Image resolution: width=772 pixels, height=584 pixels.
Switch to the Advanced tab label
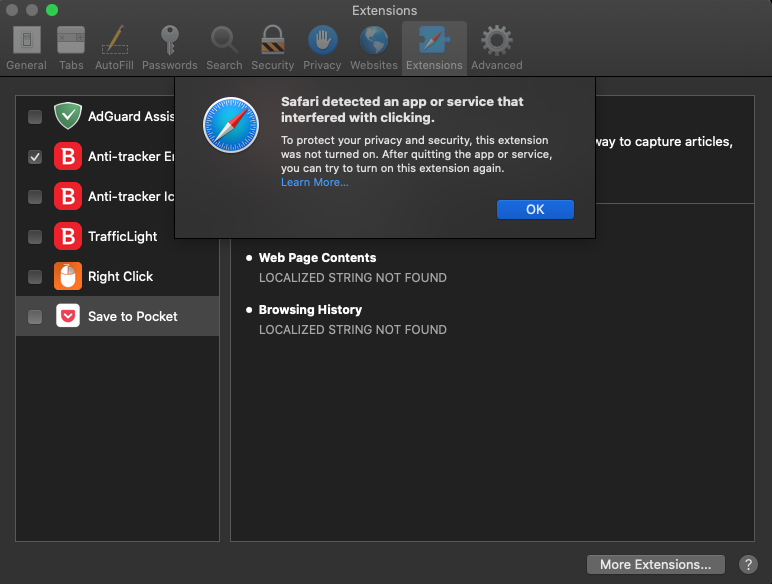point(497,65)
